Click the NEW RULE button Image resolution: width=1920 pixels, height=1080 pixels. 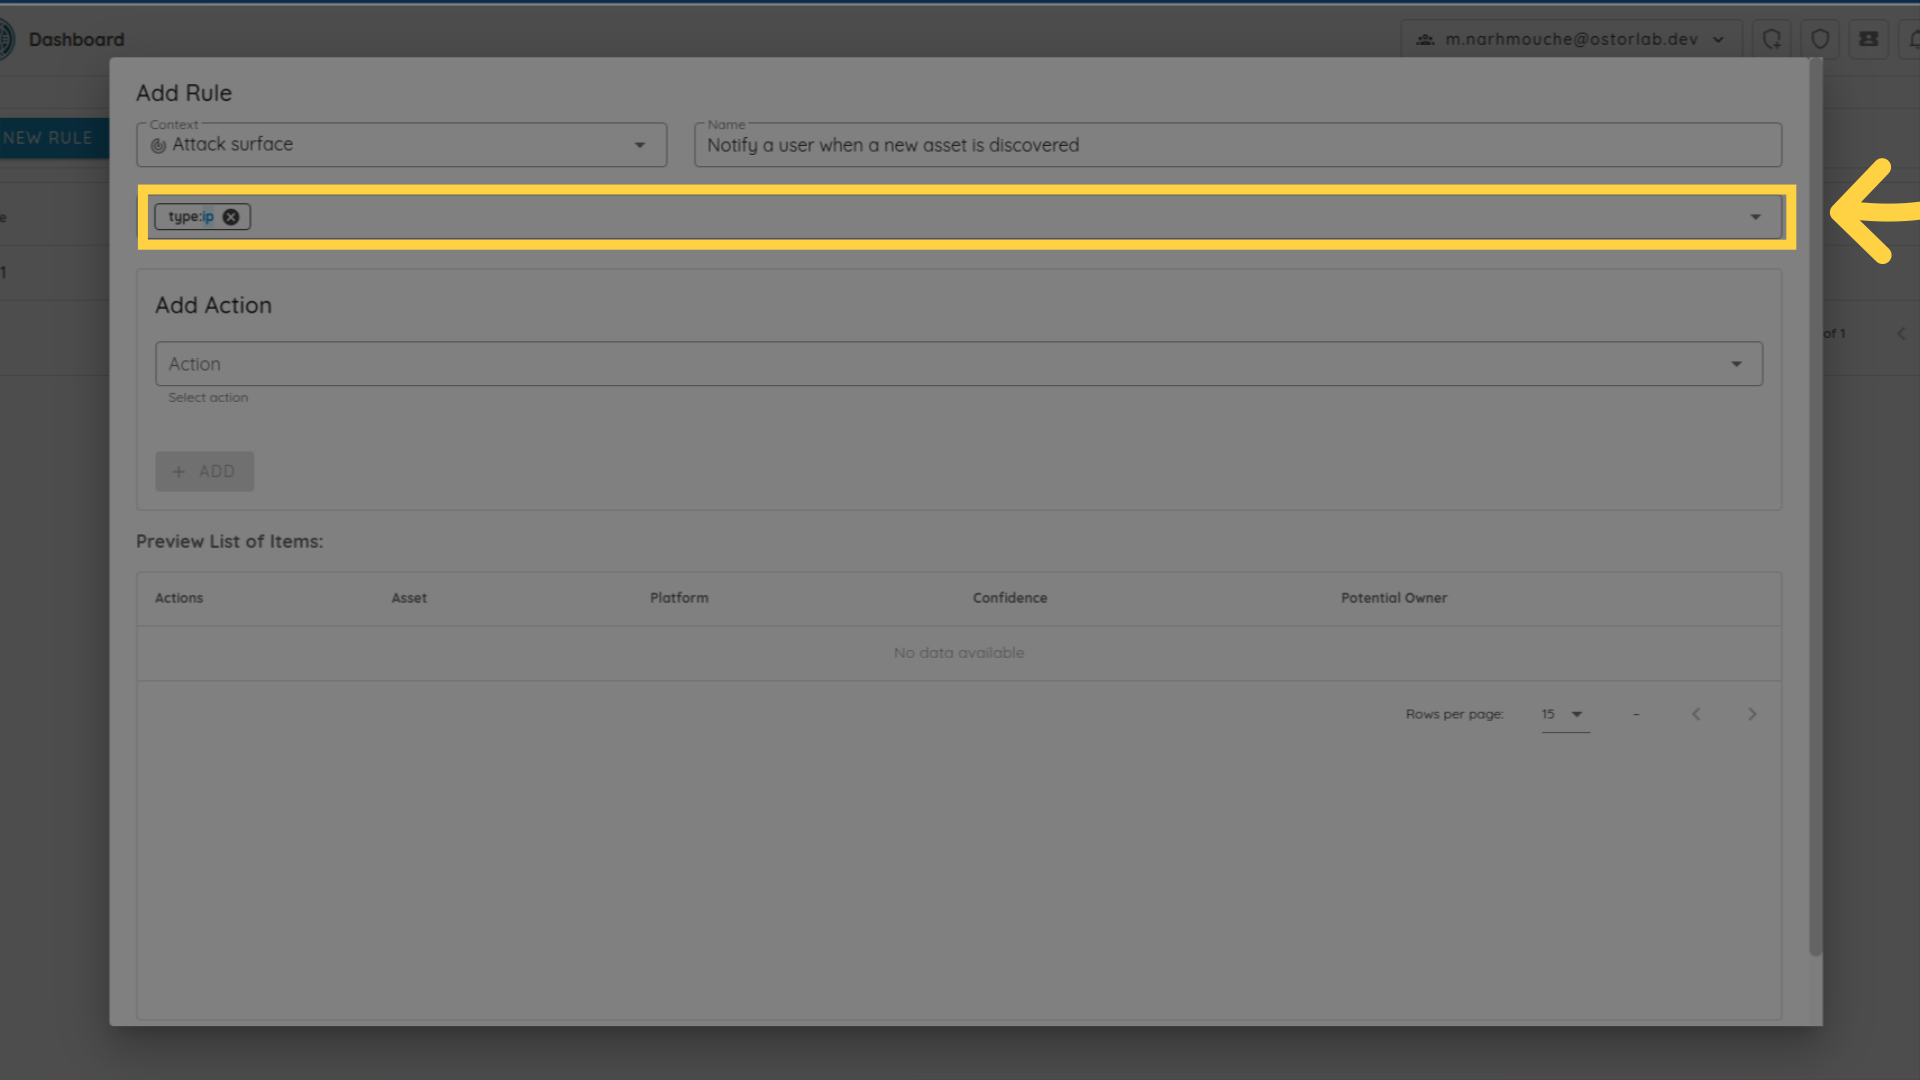coord(48,138)
